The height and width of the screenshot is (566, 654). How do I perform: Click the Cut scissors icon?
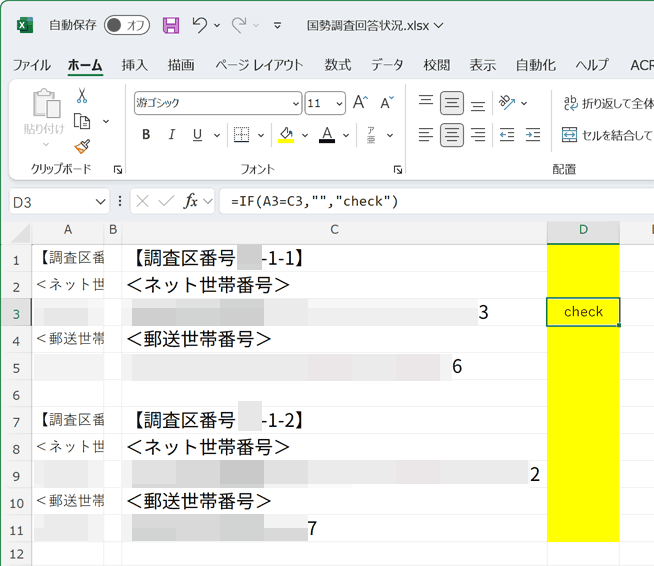click(x=82, y=96)
